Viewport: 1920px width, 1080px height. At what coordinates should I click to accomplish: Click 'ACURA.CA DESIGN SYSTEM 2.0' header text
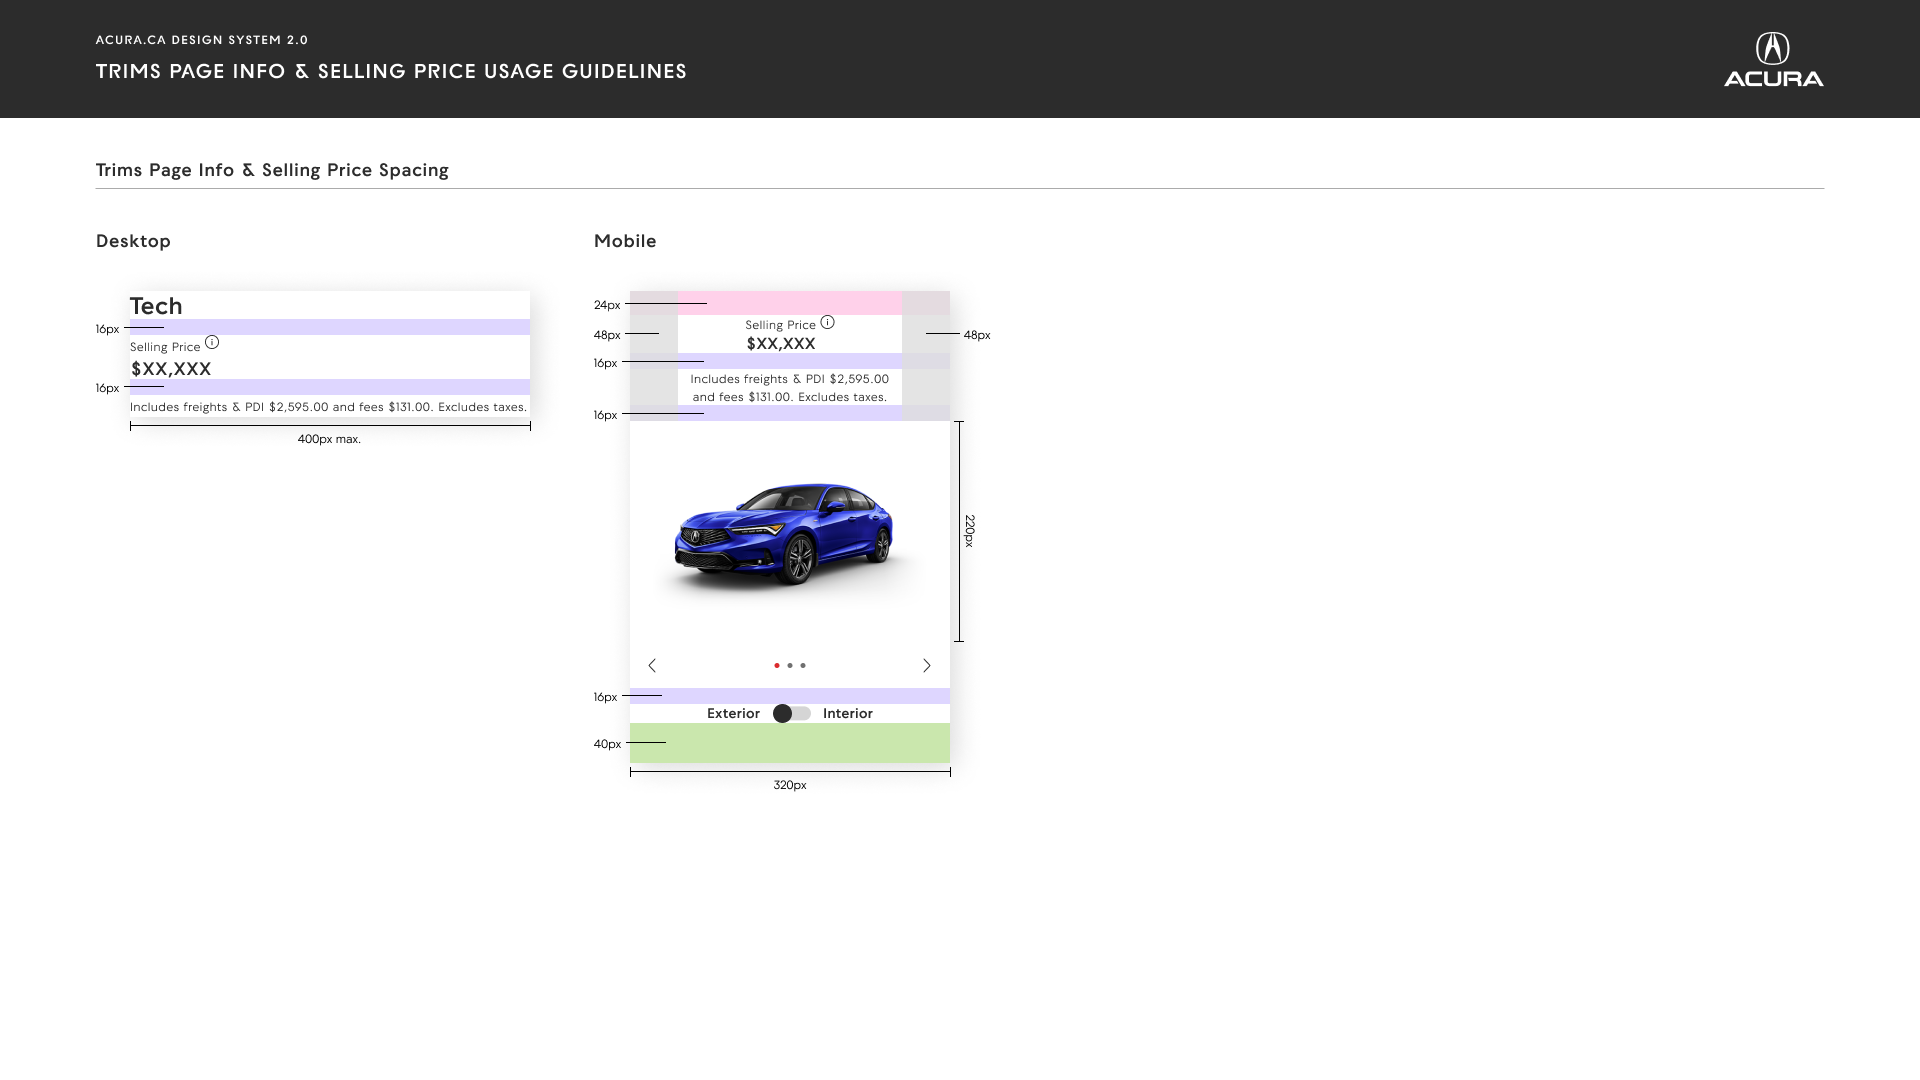click(x=202, y=40)
